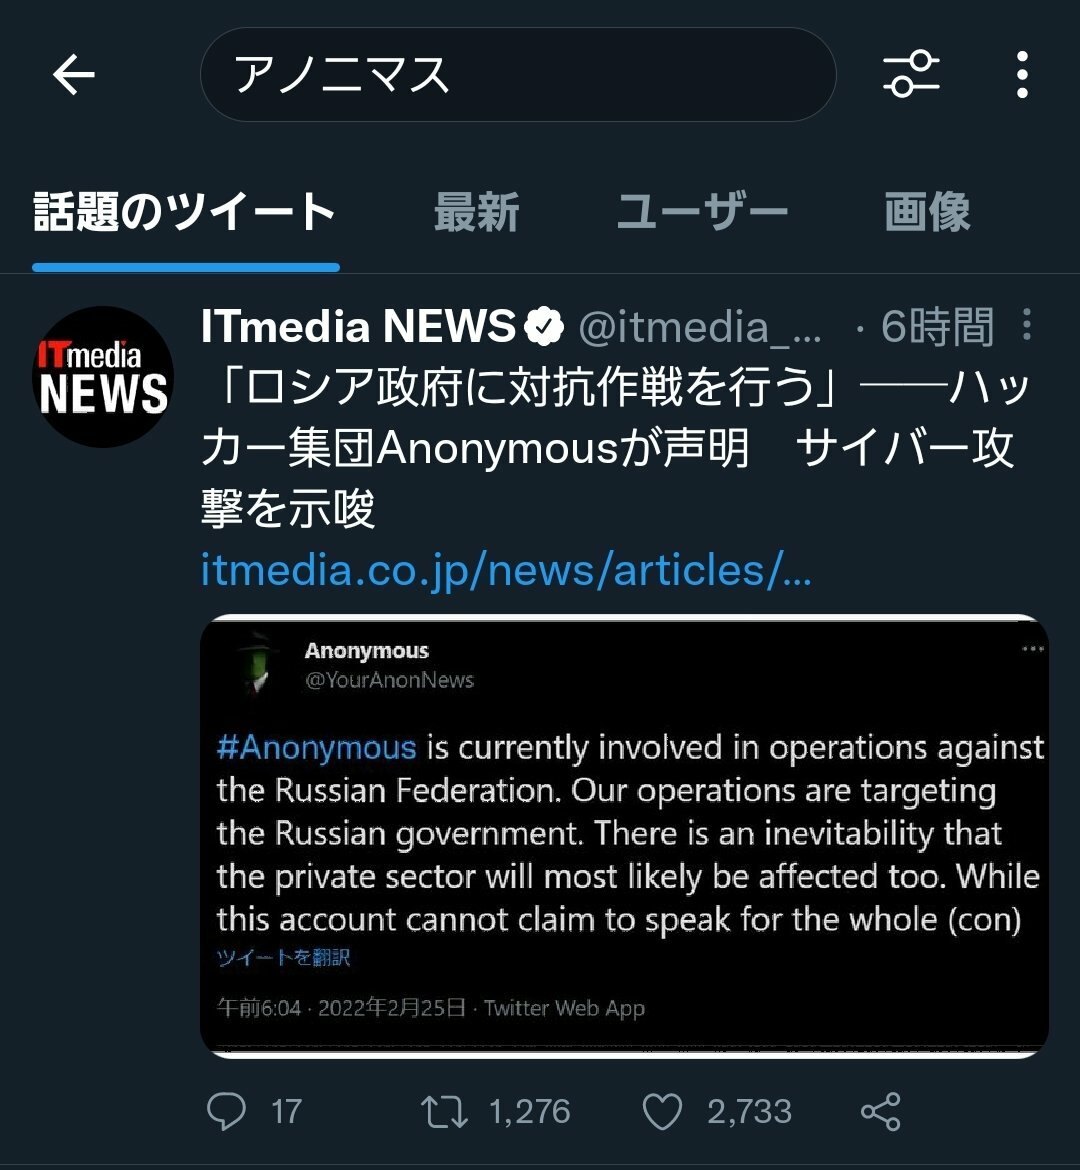The image size is (1080, 1170).
Task: Reply to the tweet via speech bubble icon
Action: click(225, 1111)
